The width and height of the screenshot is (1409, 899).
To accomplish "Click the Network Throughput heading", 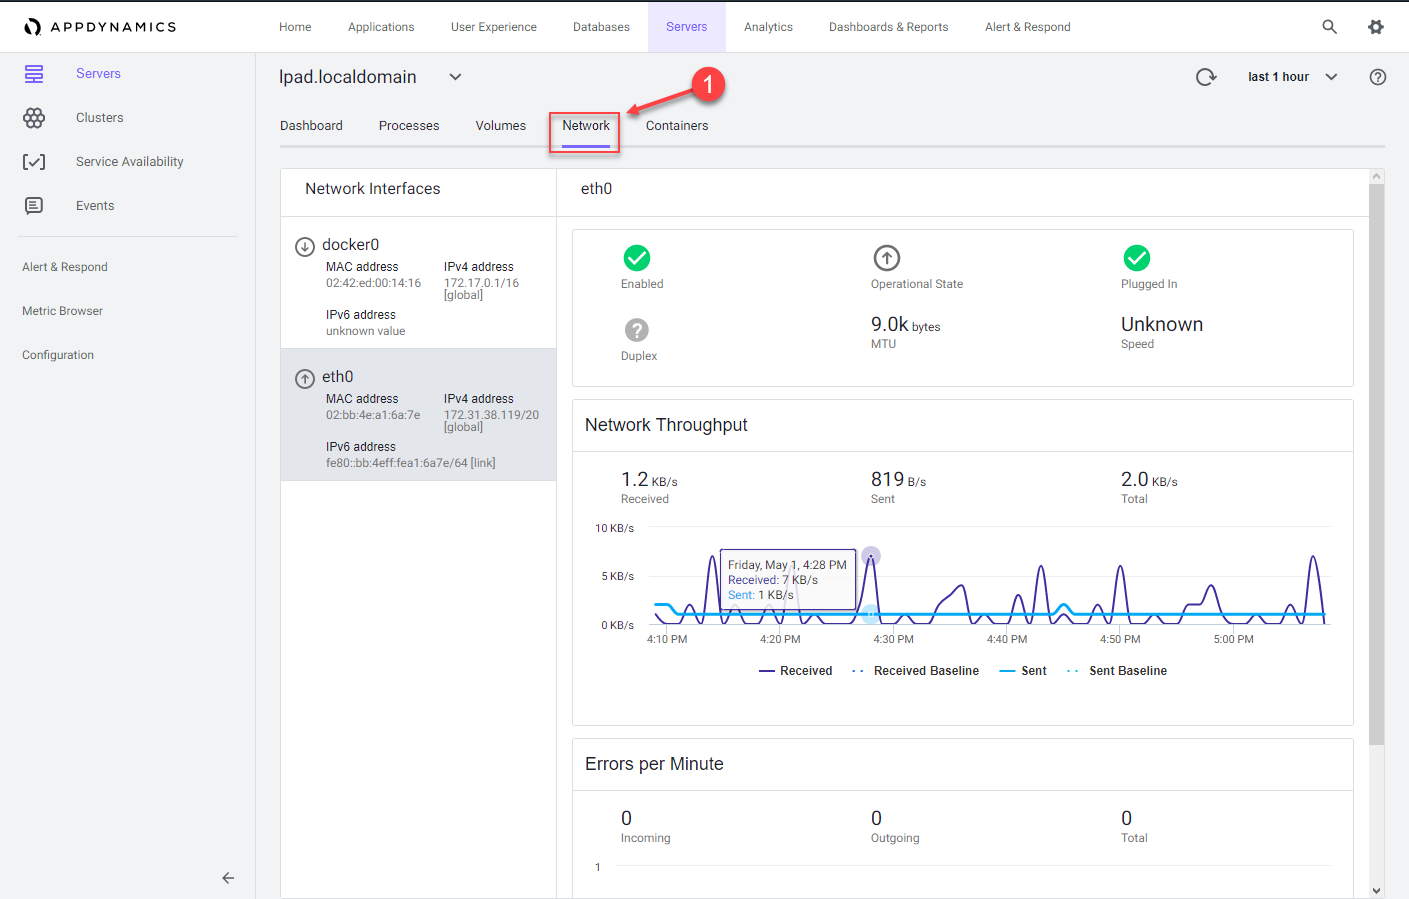I will [666, 425].
